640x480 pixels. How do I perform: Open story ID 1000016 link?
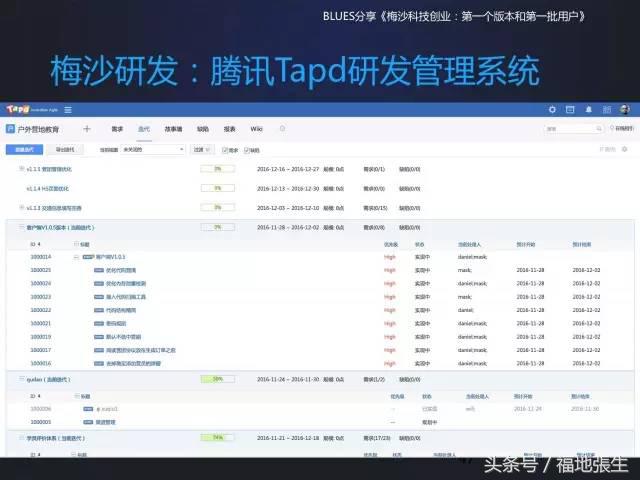41,363
